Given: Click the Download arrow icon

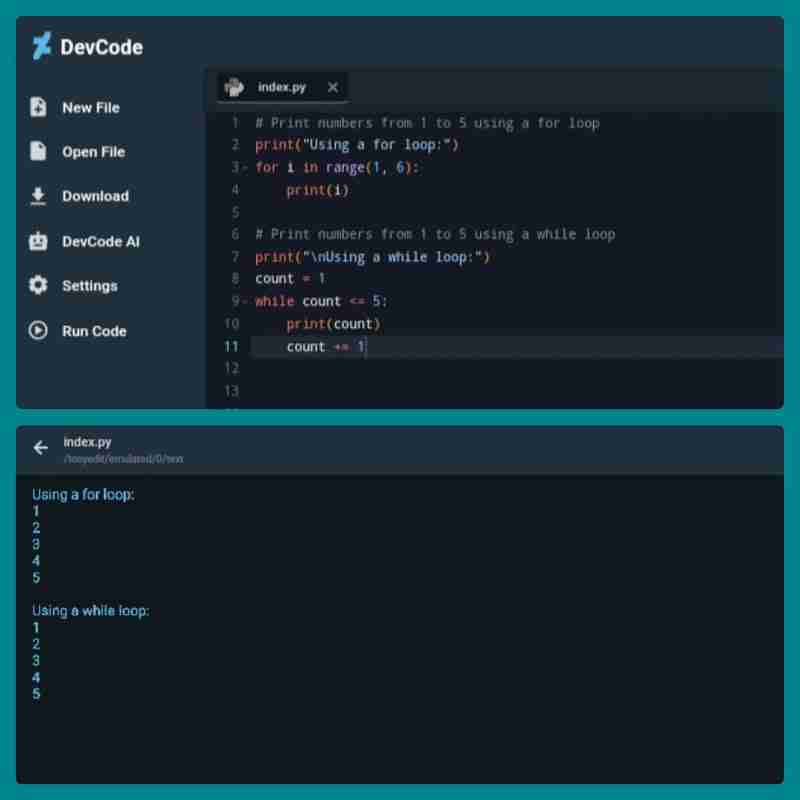Looking at the screenshot, I should click(x=38, y=196).
